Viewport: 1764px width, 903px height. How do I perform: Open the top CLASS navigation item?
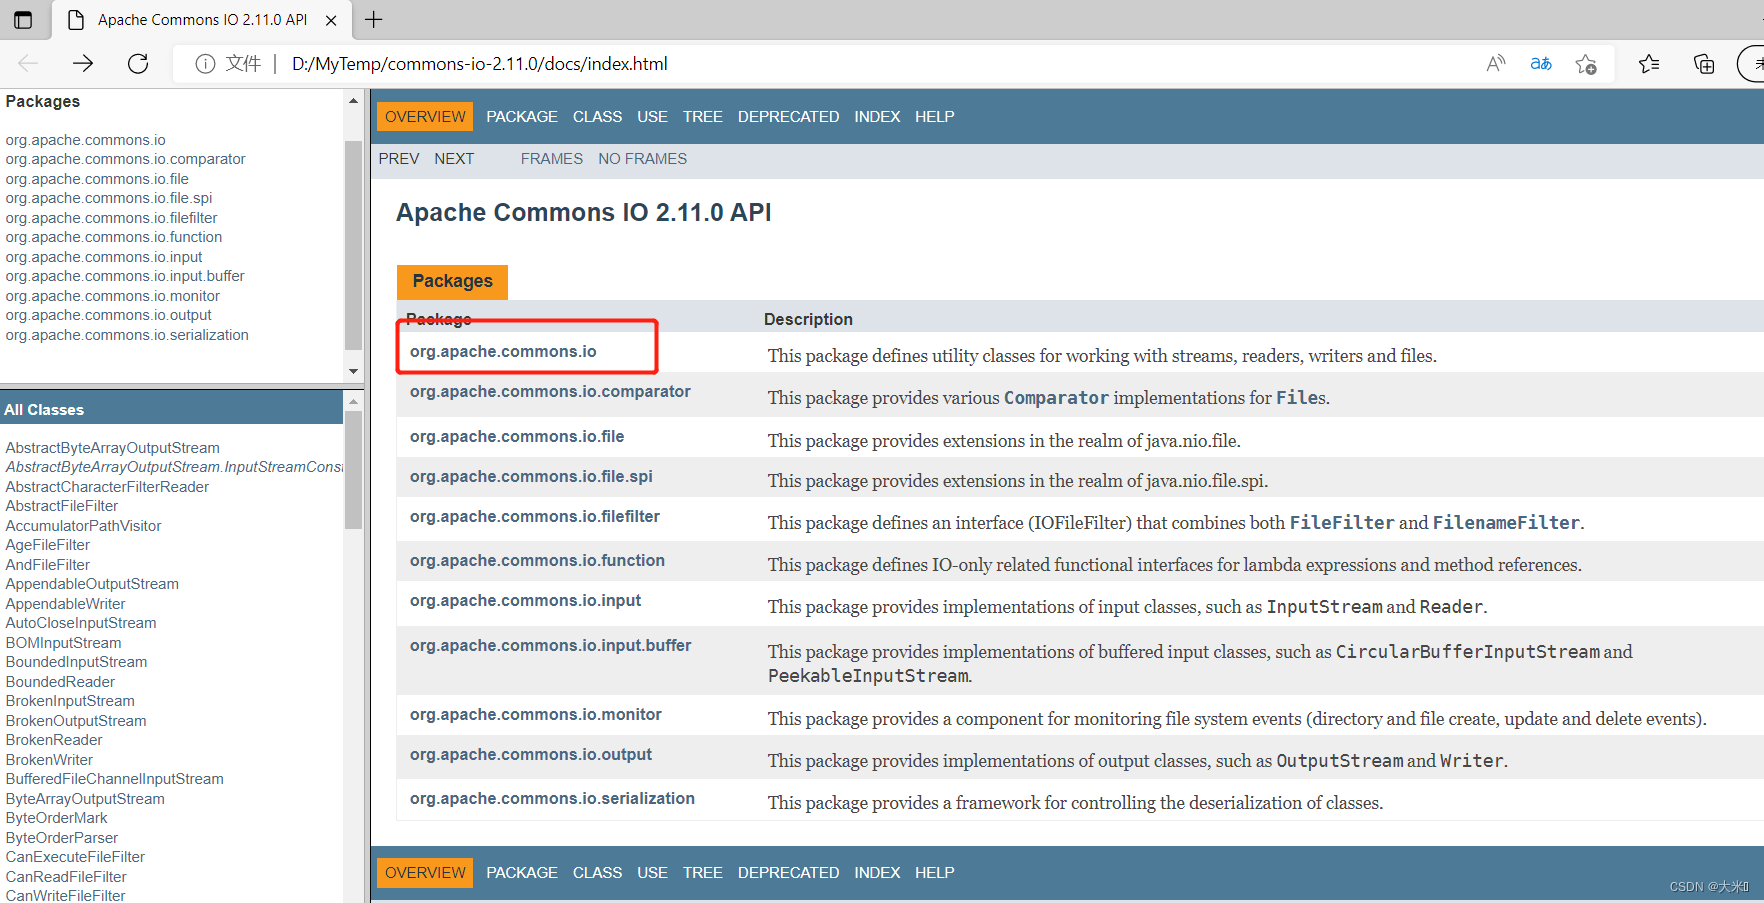coord(597,117)
